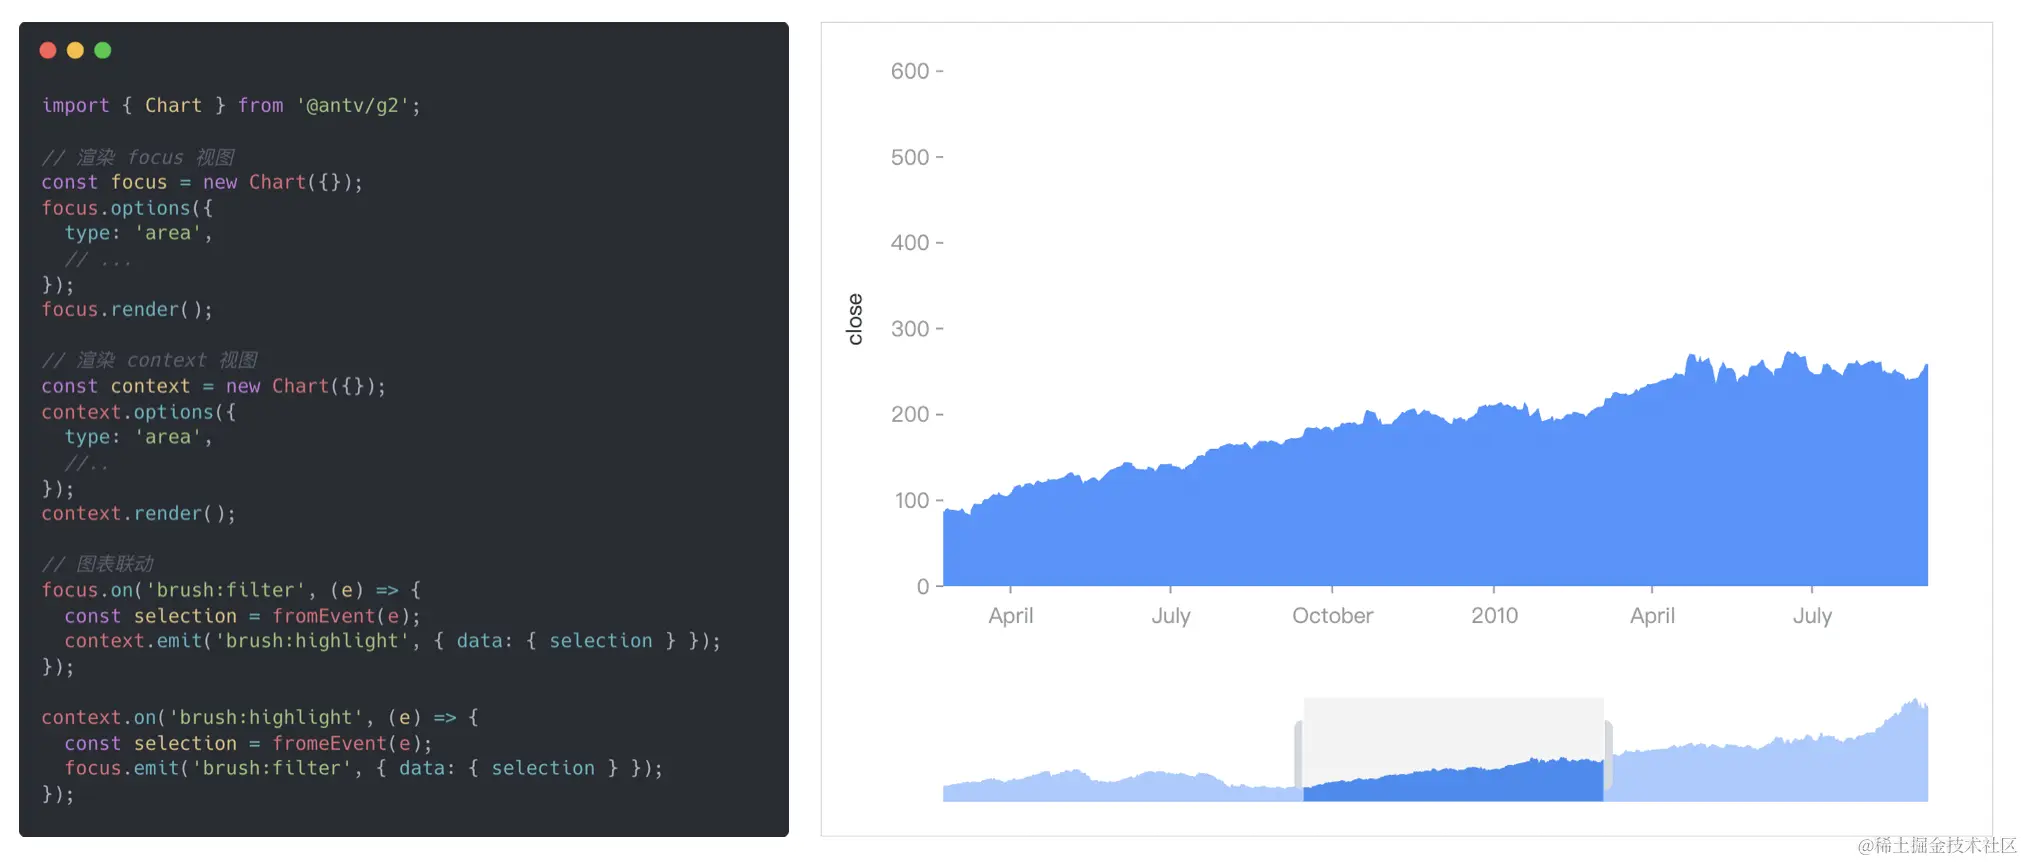Click the '// 渲染 context 视图' comment
This screenshot has width=2024, height=862.
150,360
